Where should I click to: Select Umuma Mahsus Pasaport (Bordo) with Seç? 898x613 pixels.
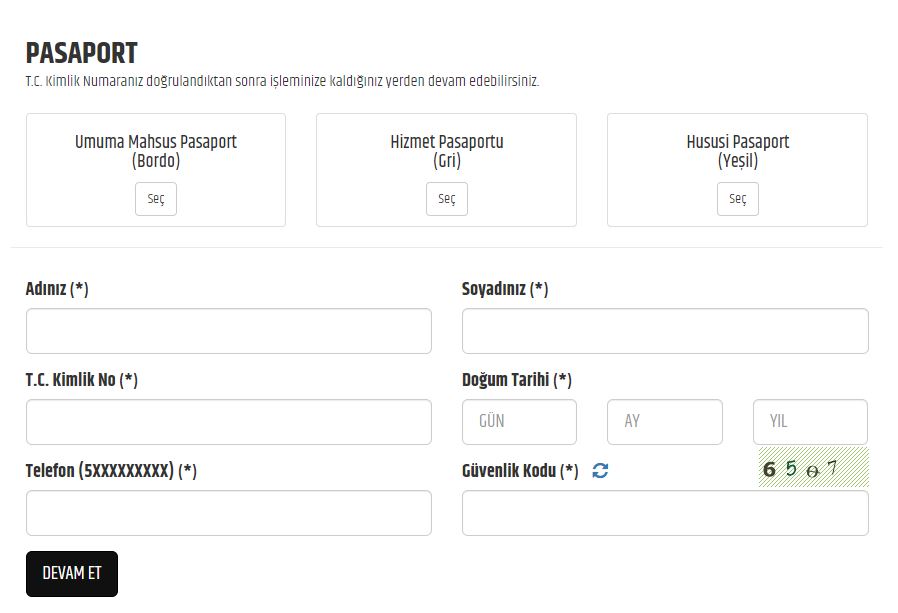[x=156, y=199]
